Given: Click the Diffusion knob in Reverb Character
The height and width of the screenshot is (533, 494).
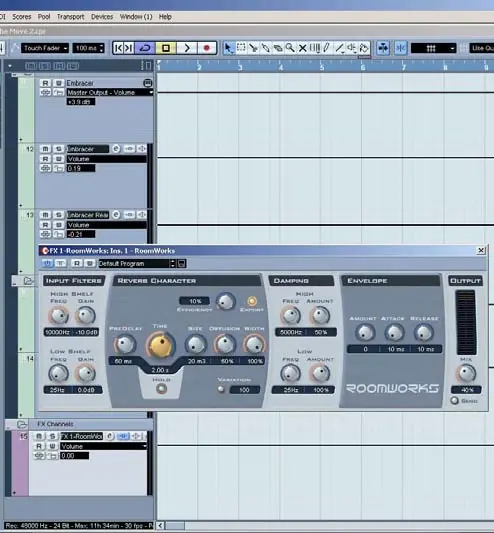Looking at the screenshot, I should (225, 344).
